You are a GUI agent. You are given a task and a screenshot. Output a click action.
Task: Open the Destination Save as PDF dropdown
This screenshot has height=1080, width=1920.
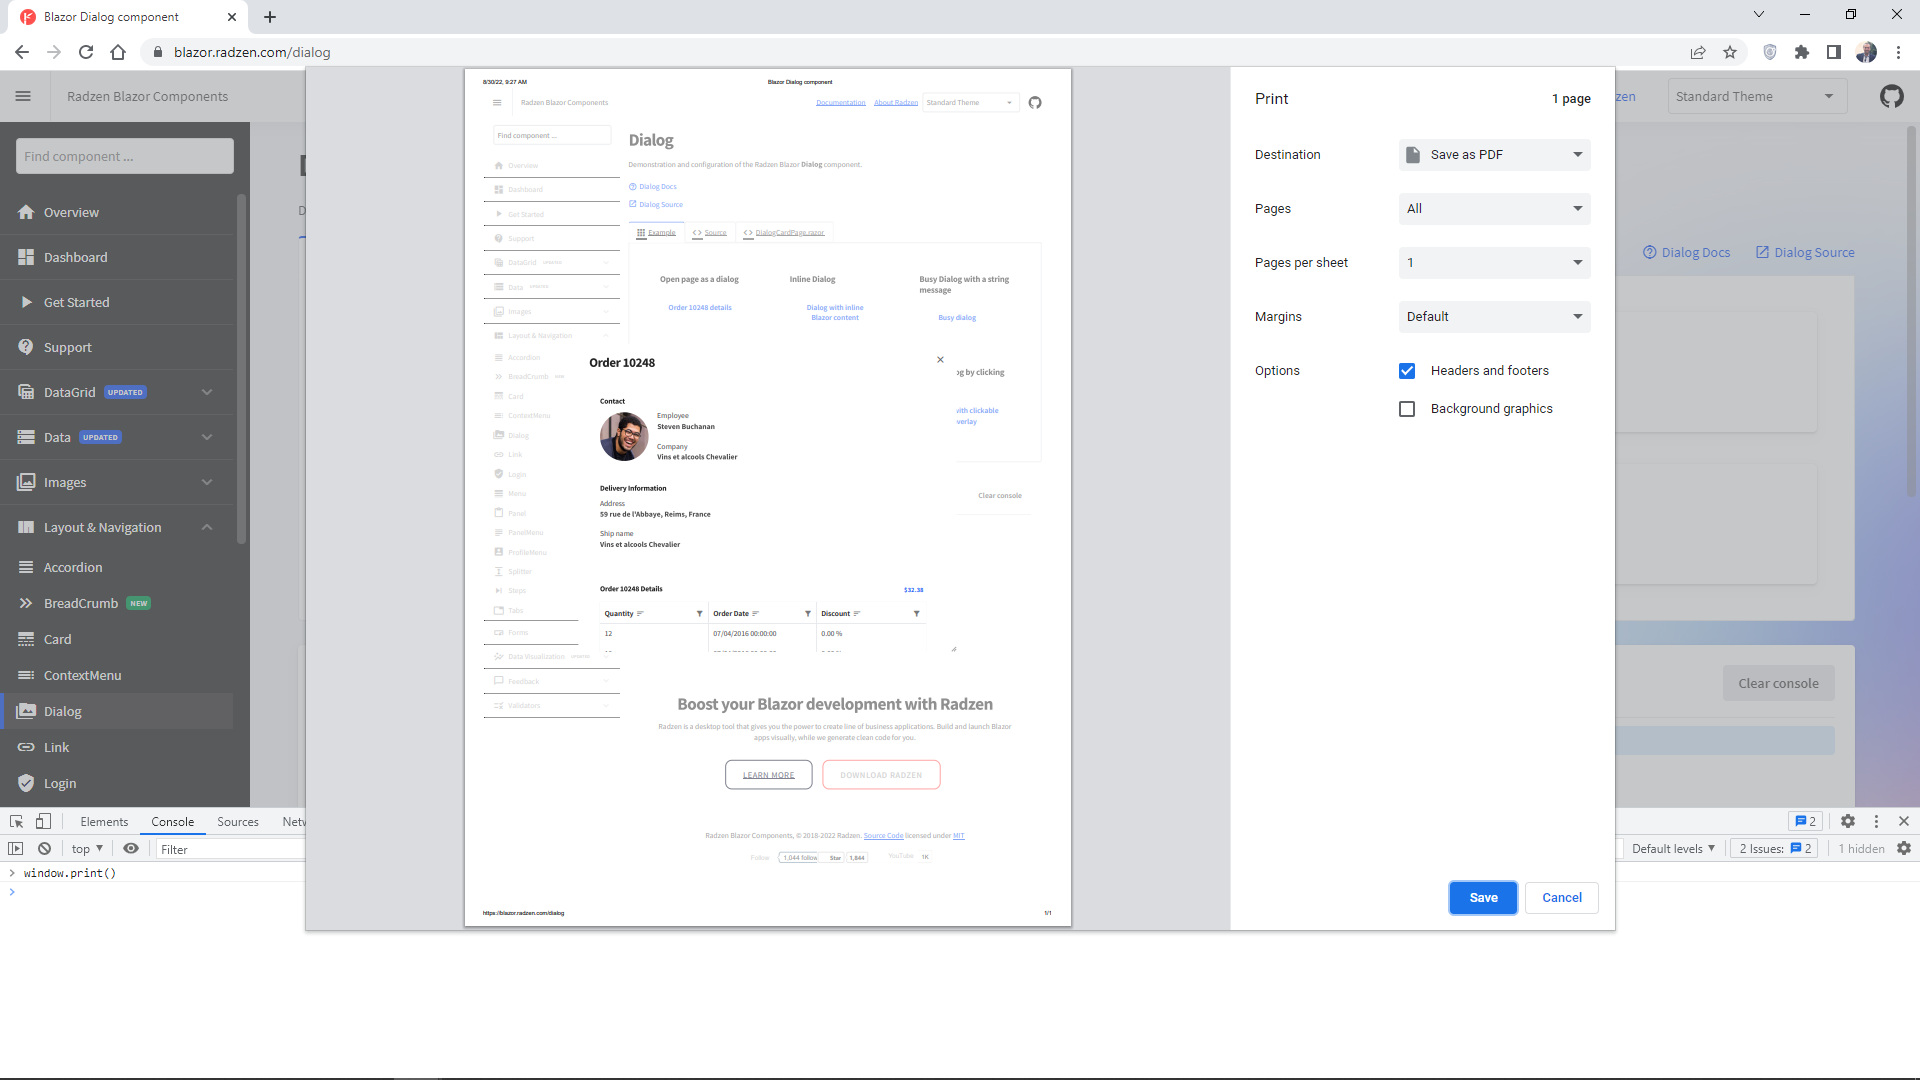pos(1494,155)
